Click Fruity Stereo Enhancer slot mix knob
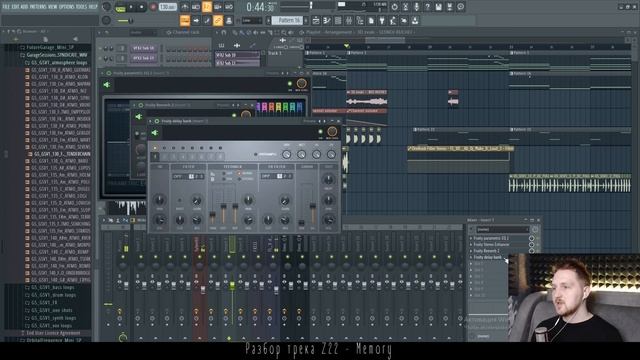This screenshot has height=360, width=640. tap(531, 244)
